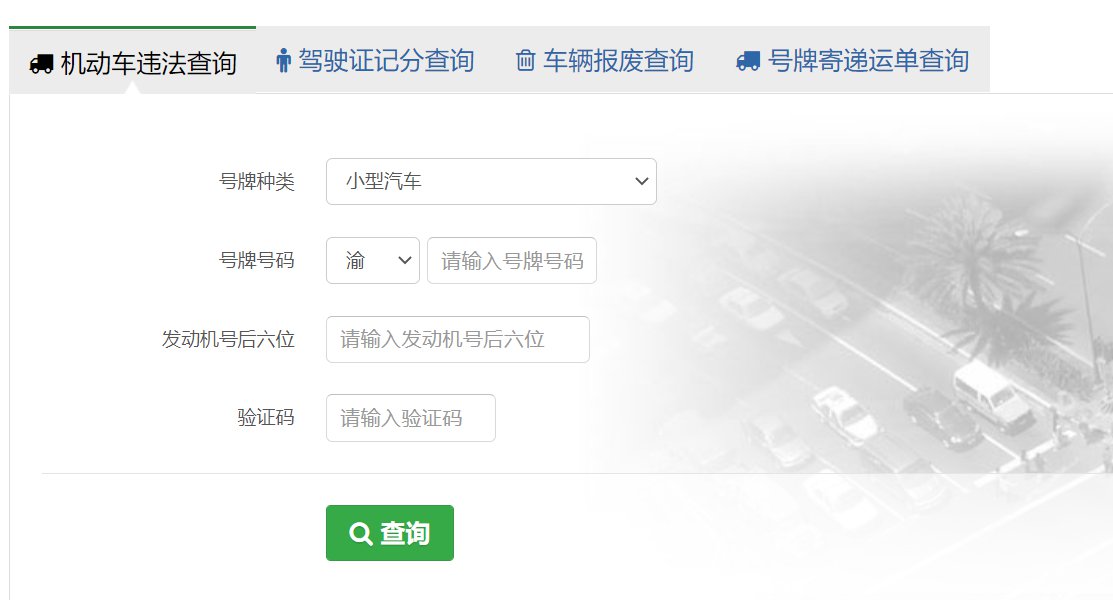Click the 请输入发动机号后六位 input field
Screen dimensions: 1113x600
click(458, 339)
